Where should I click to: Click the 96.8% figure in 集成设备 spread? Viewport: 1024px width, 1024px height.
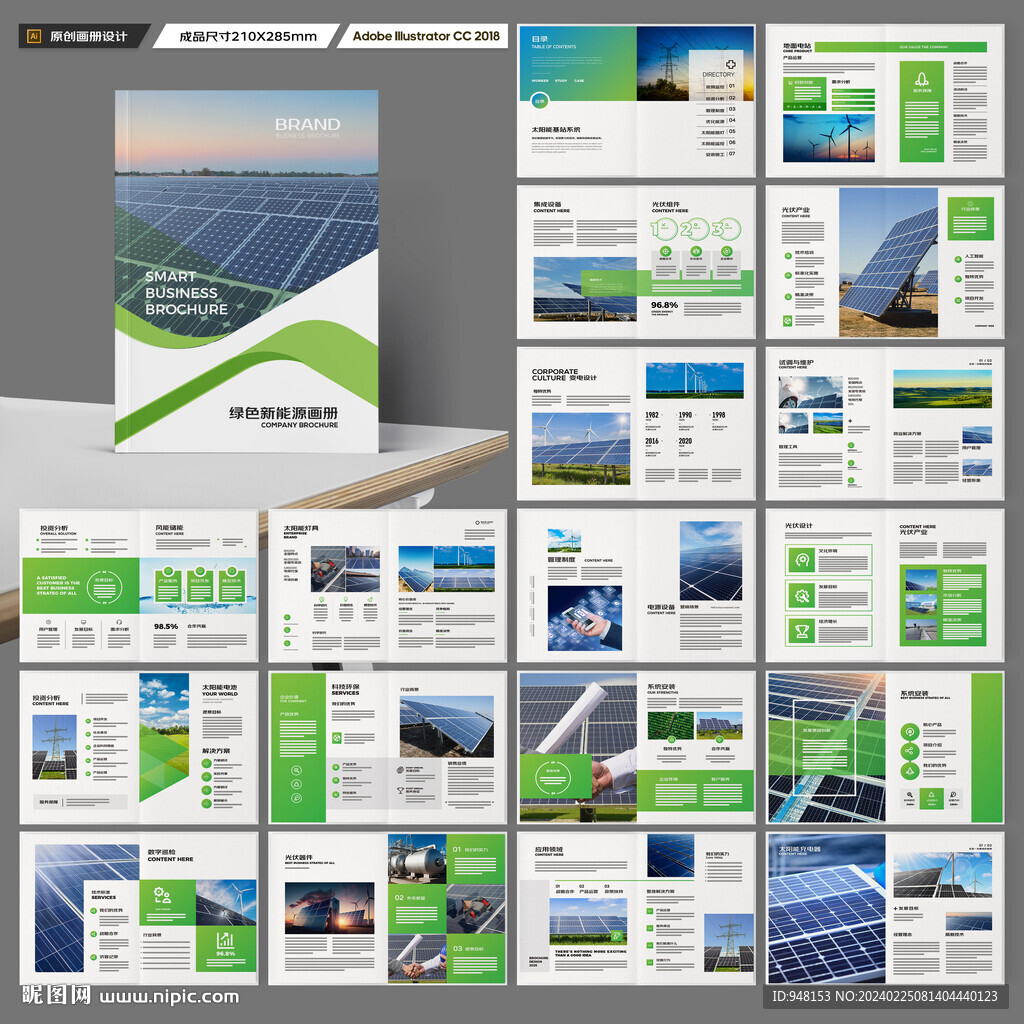(x=664, y=305)
